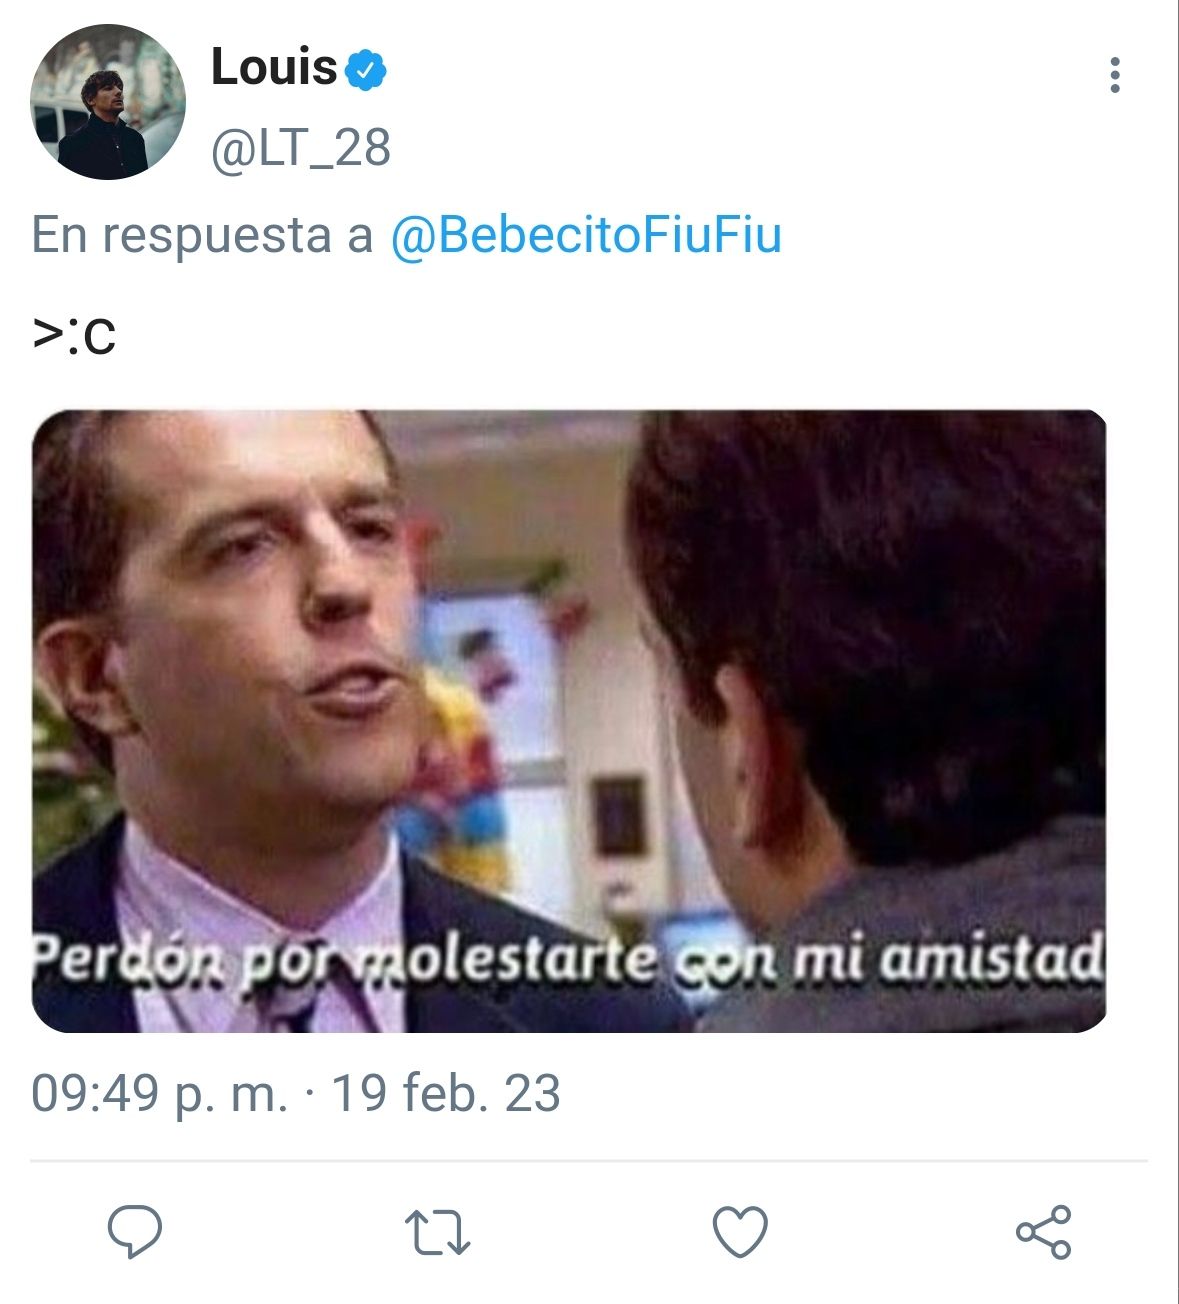This screenshot has height=1304, width=1179.
Task: Click the meme caption "Perdón por molestarte"
Action: pos(345,960)
